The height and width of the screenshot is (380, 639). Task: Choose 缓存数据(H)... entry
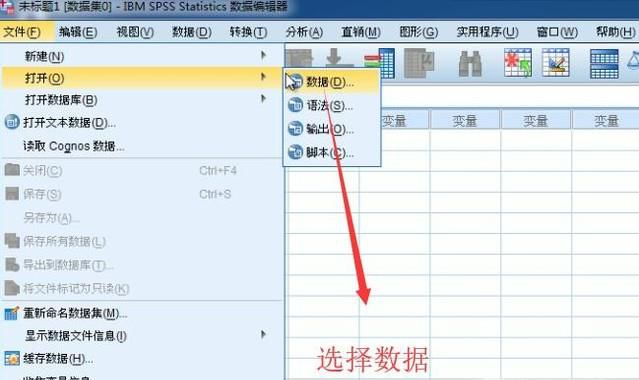click(x=142, y=359)
